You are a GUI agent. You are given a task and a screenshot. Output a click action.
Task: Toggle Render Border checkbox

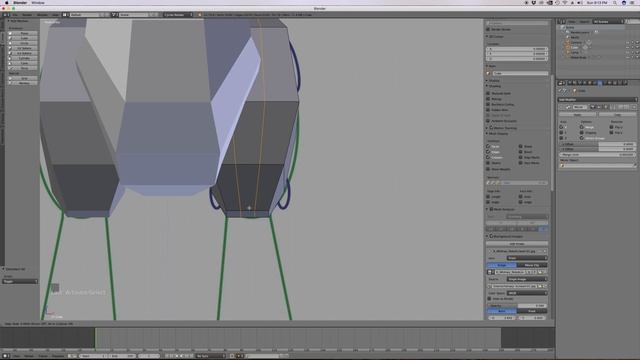(x=488, y=29)
